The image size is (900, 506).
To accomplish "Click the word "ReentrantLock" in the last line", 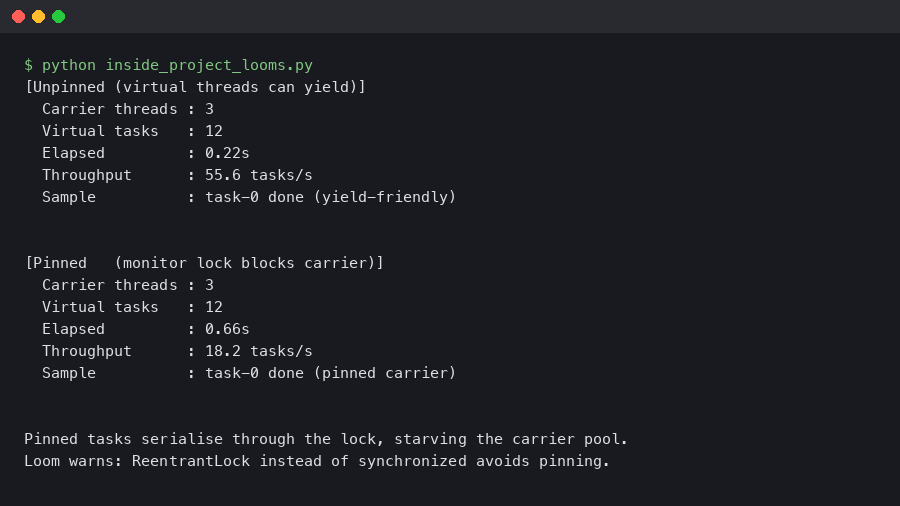I will [x=191, y=461].
